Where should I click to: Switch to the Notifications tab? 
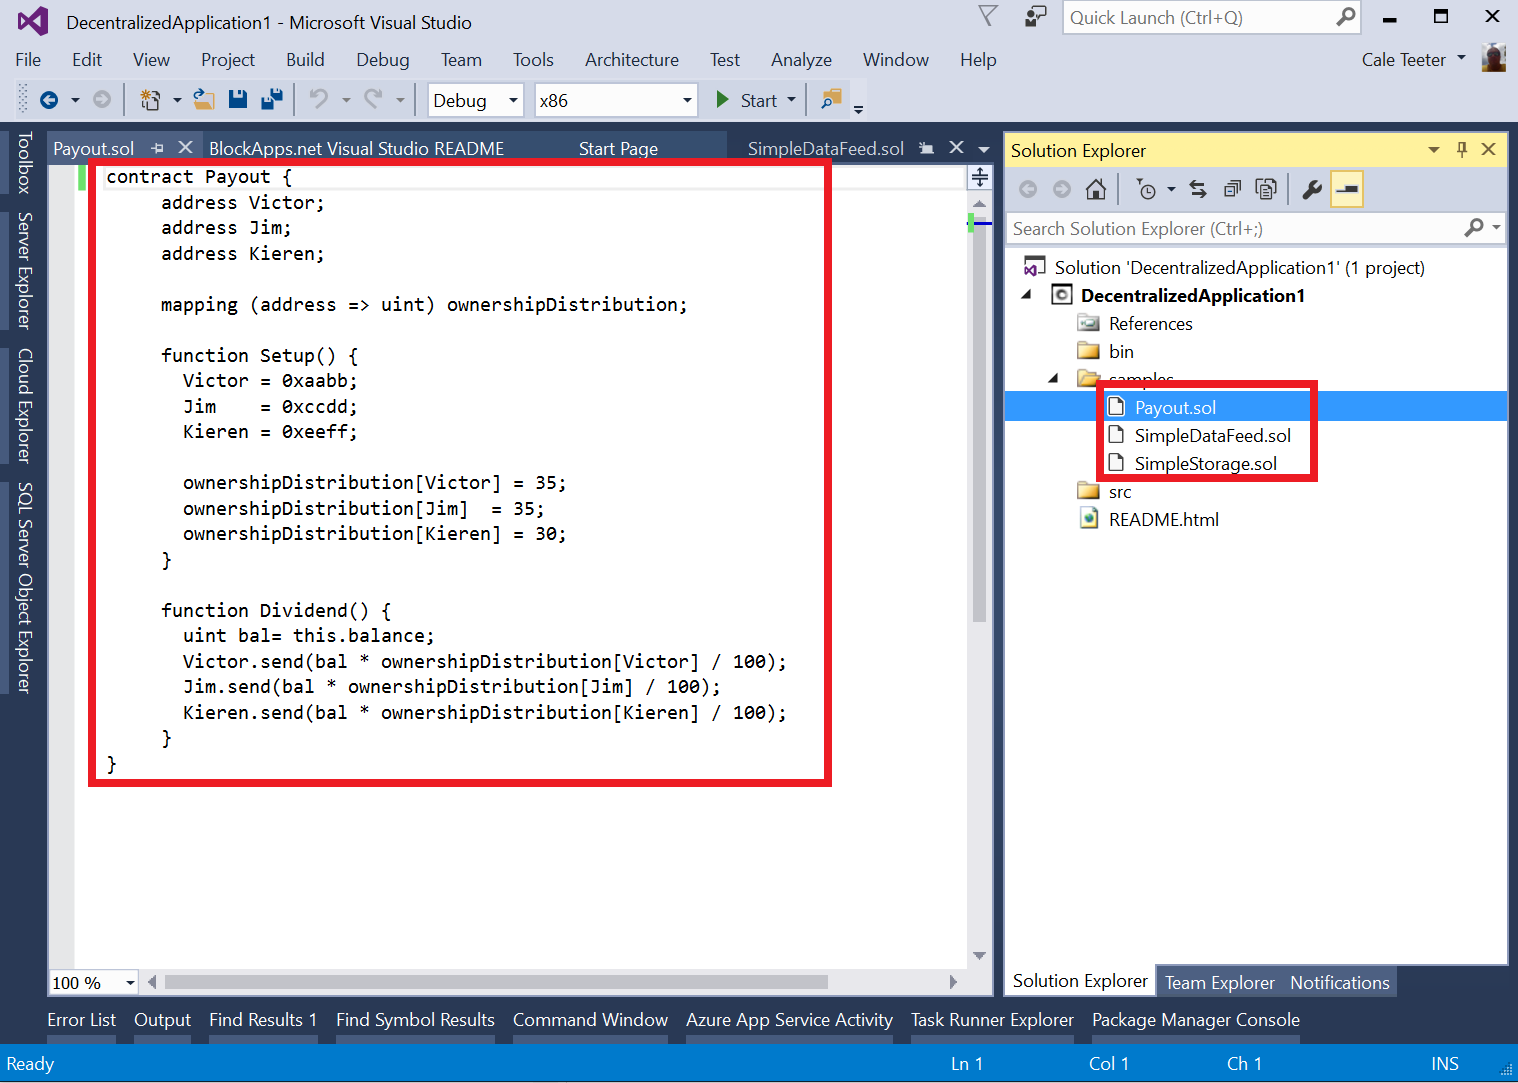click(1340, 982)
